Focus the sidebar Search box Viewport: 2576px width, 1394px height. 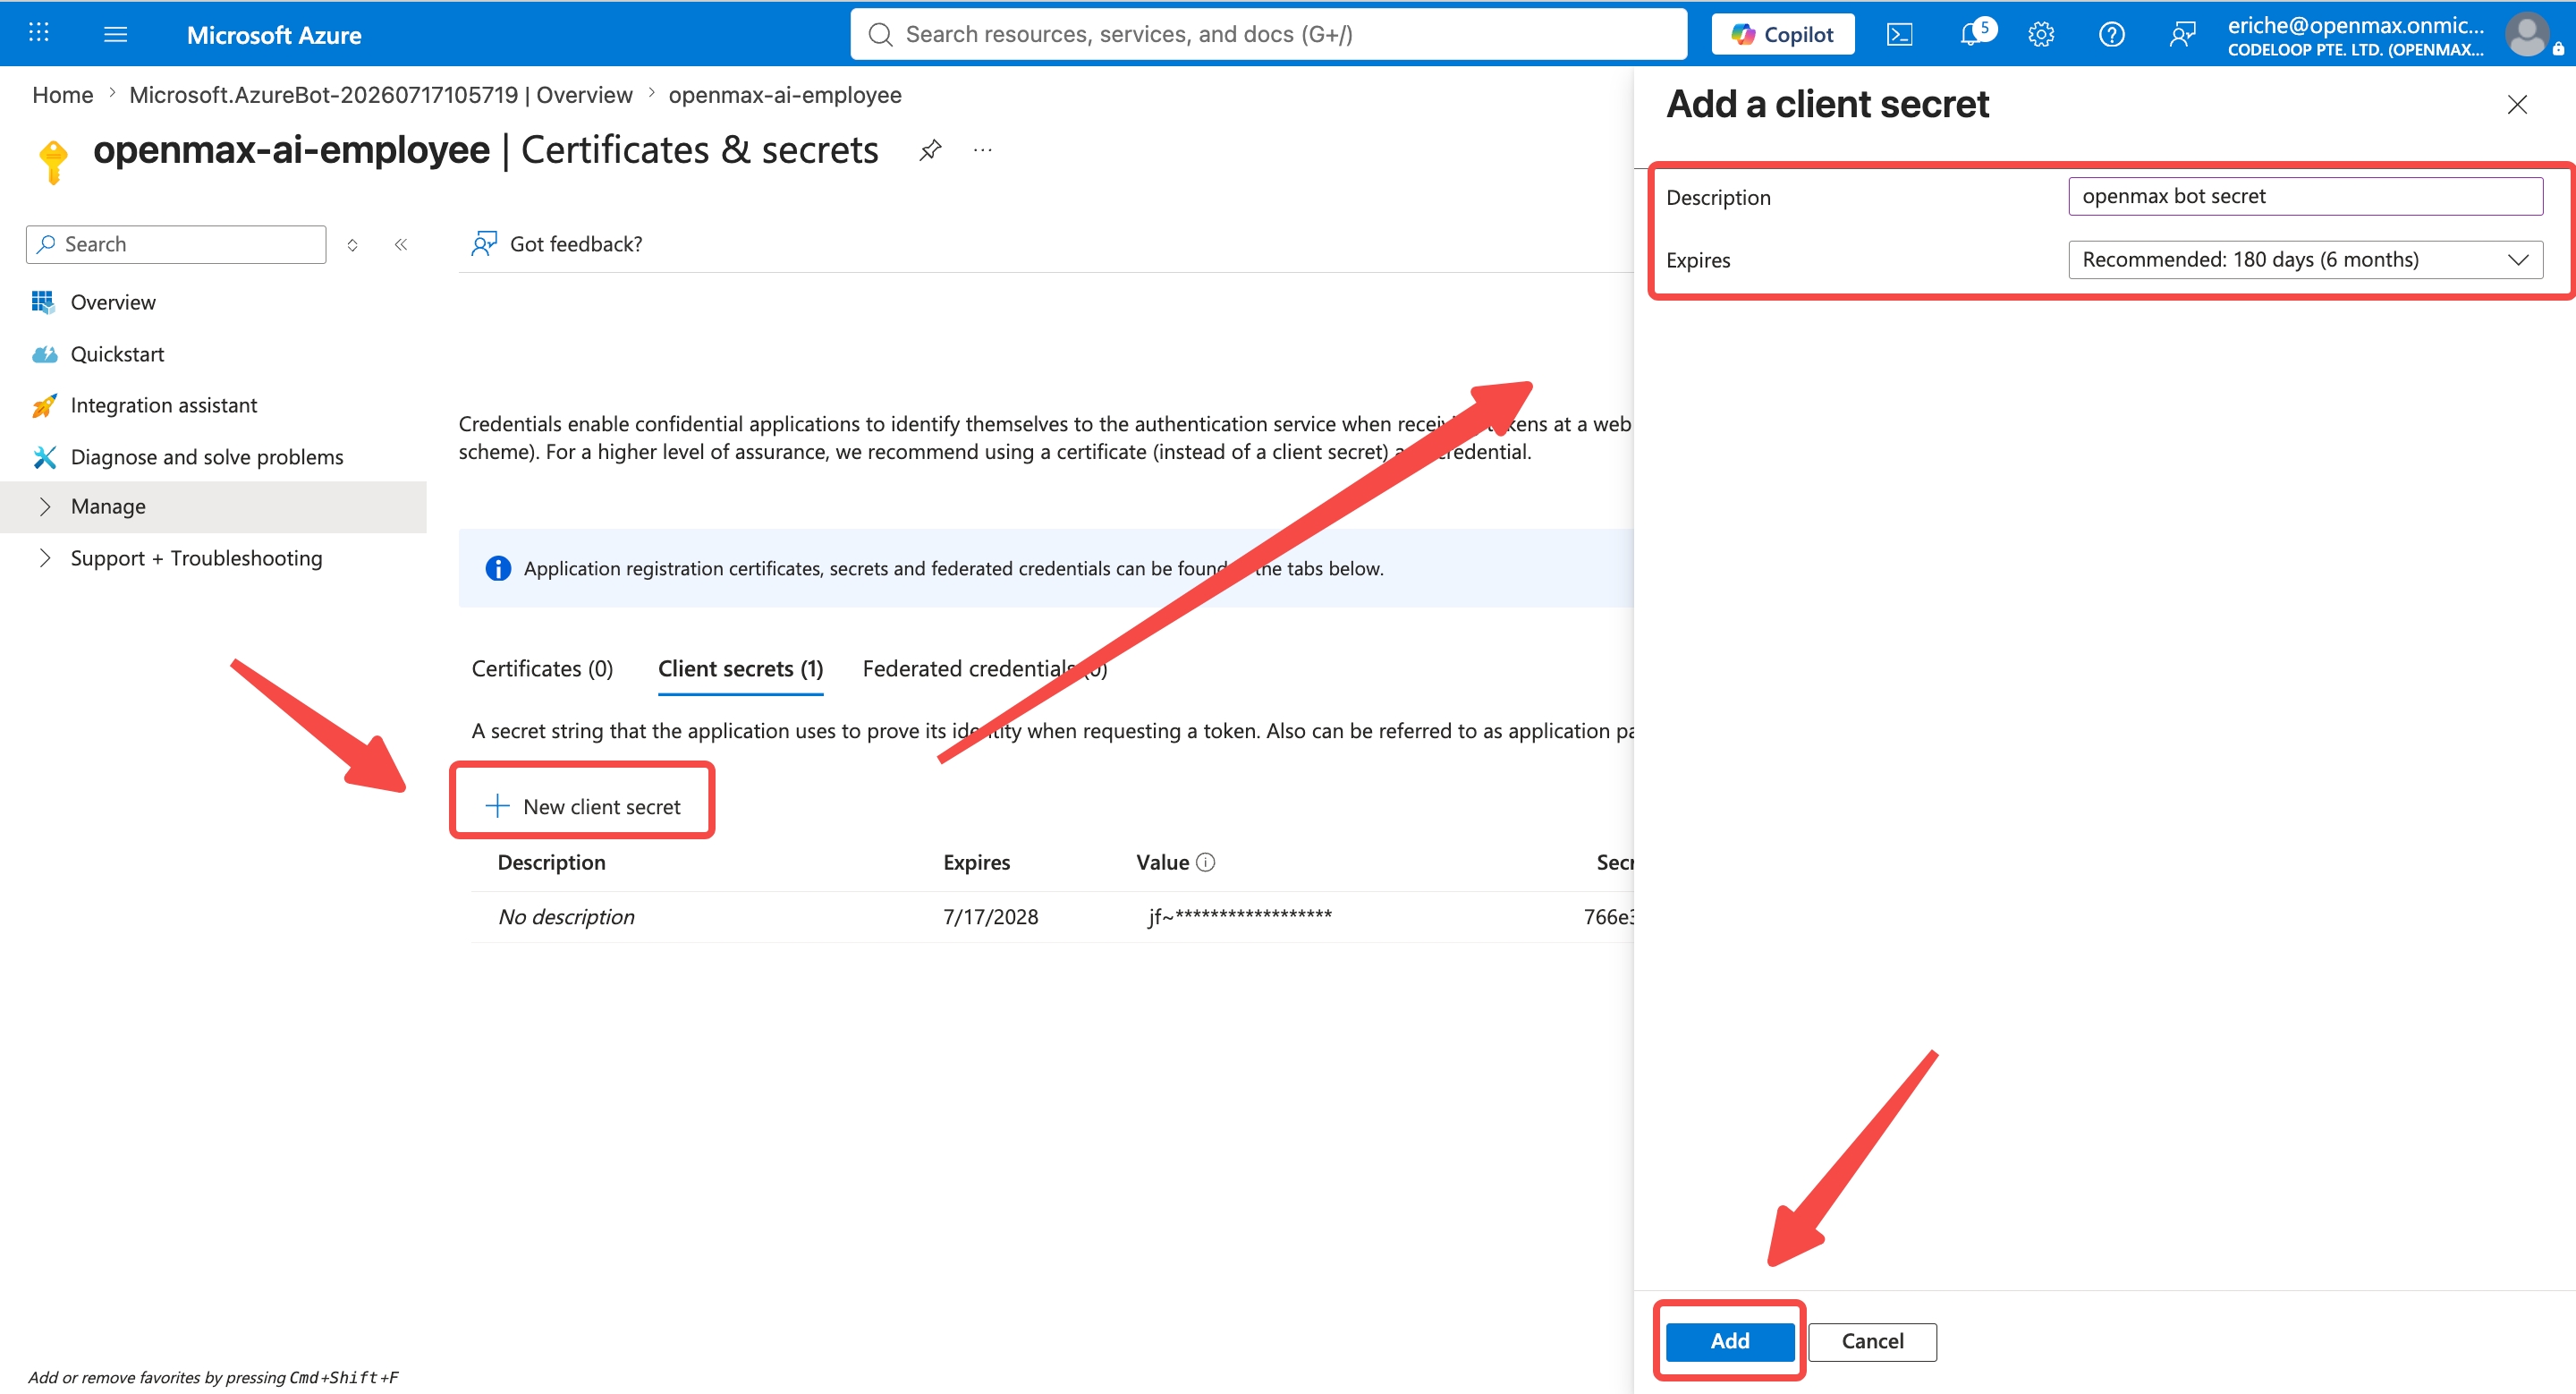[176, 244]
